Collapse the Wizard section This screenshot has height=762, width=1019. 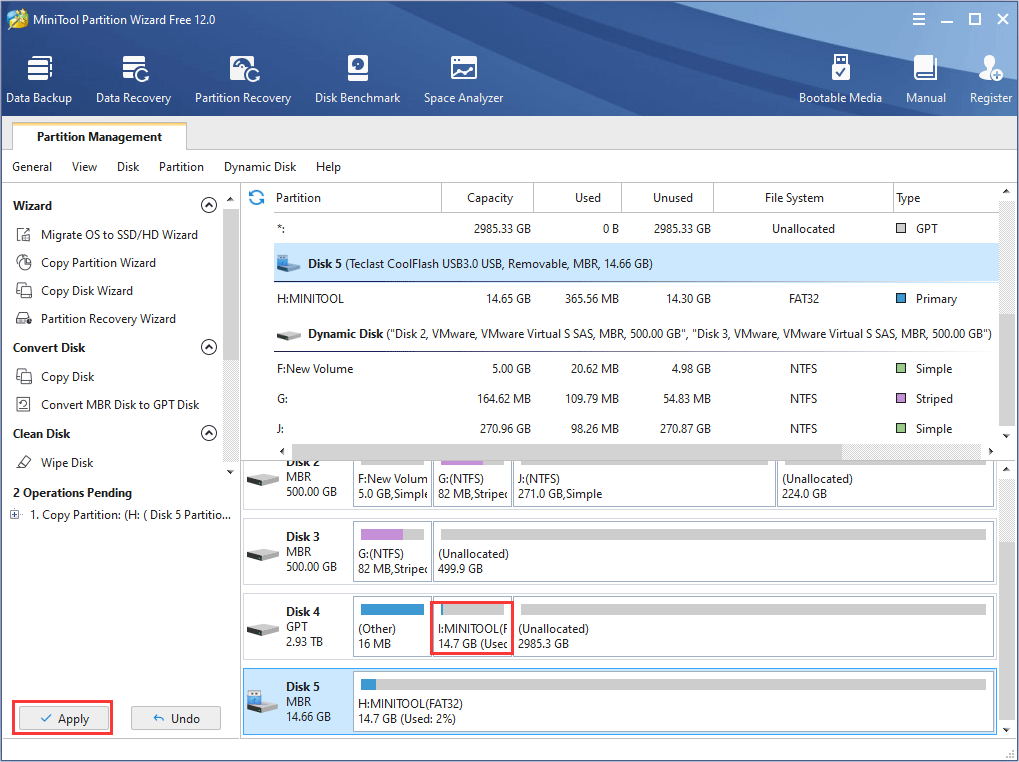click(209, 205)
